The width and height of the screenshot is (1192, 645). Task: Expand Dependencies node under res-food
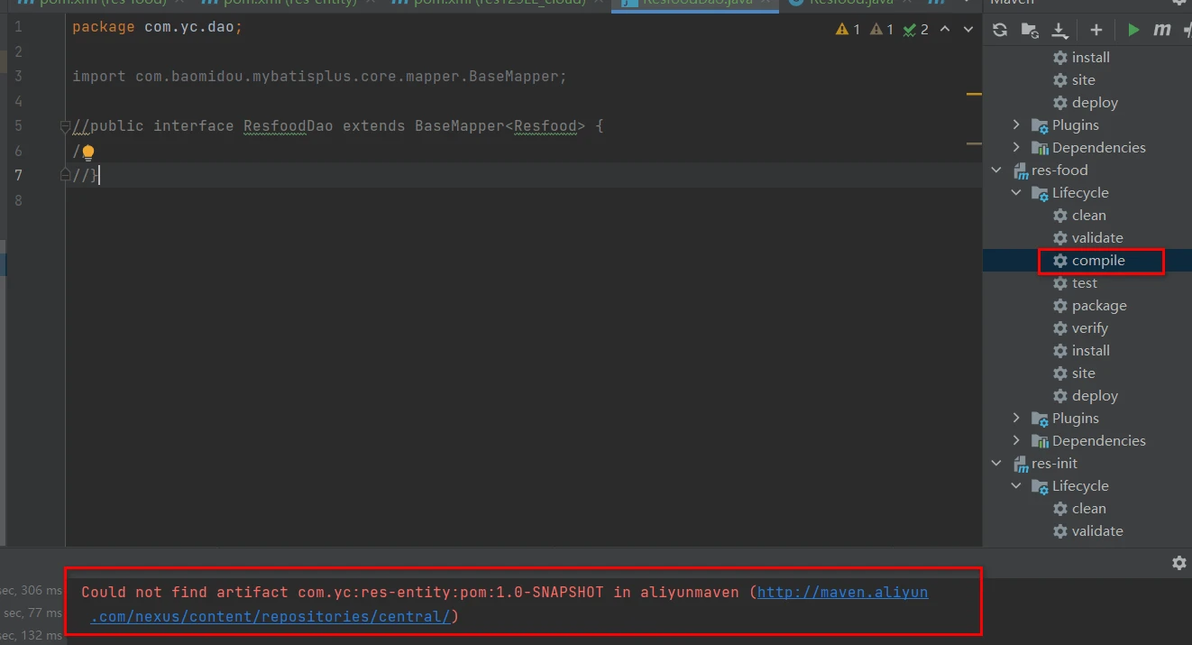pos(1016,440)
